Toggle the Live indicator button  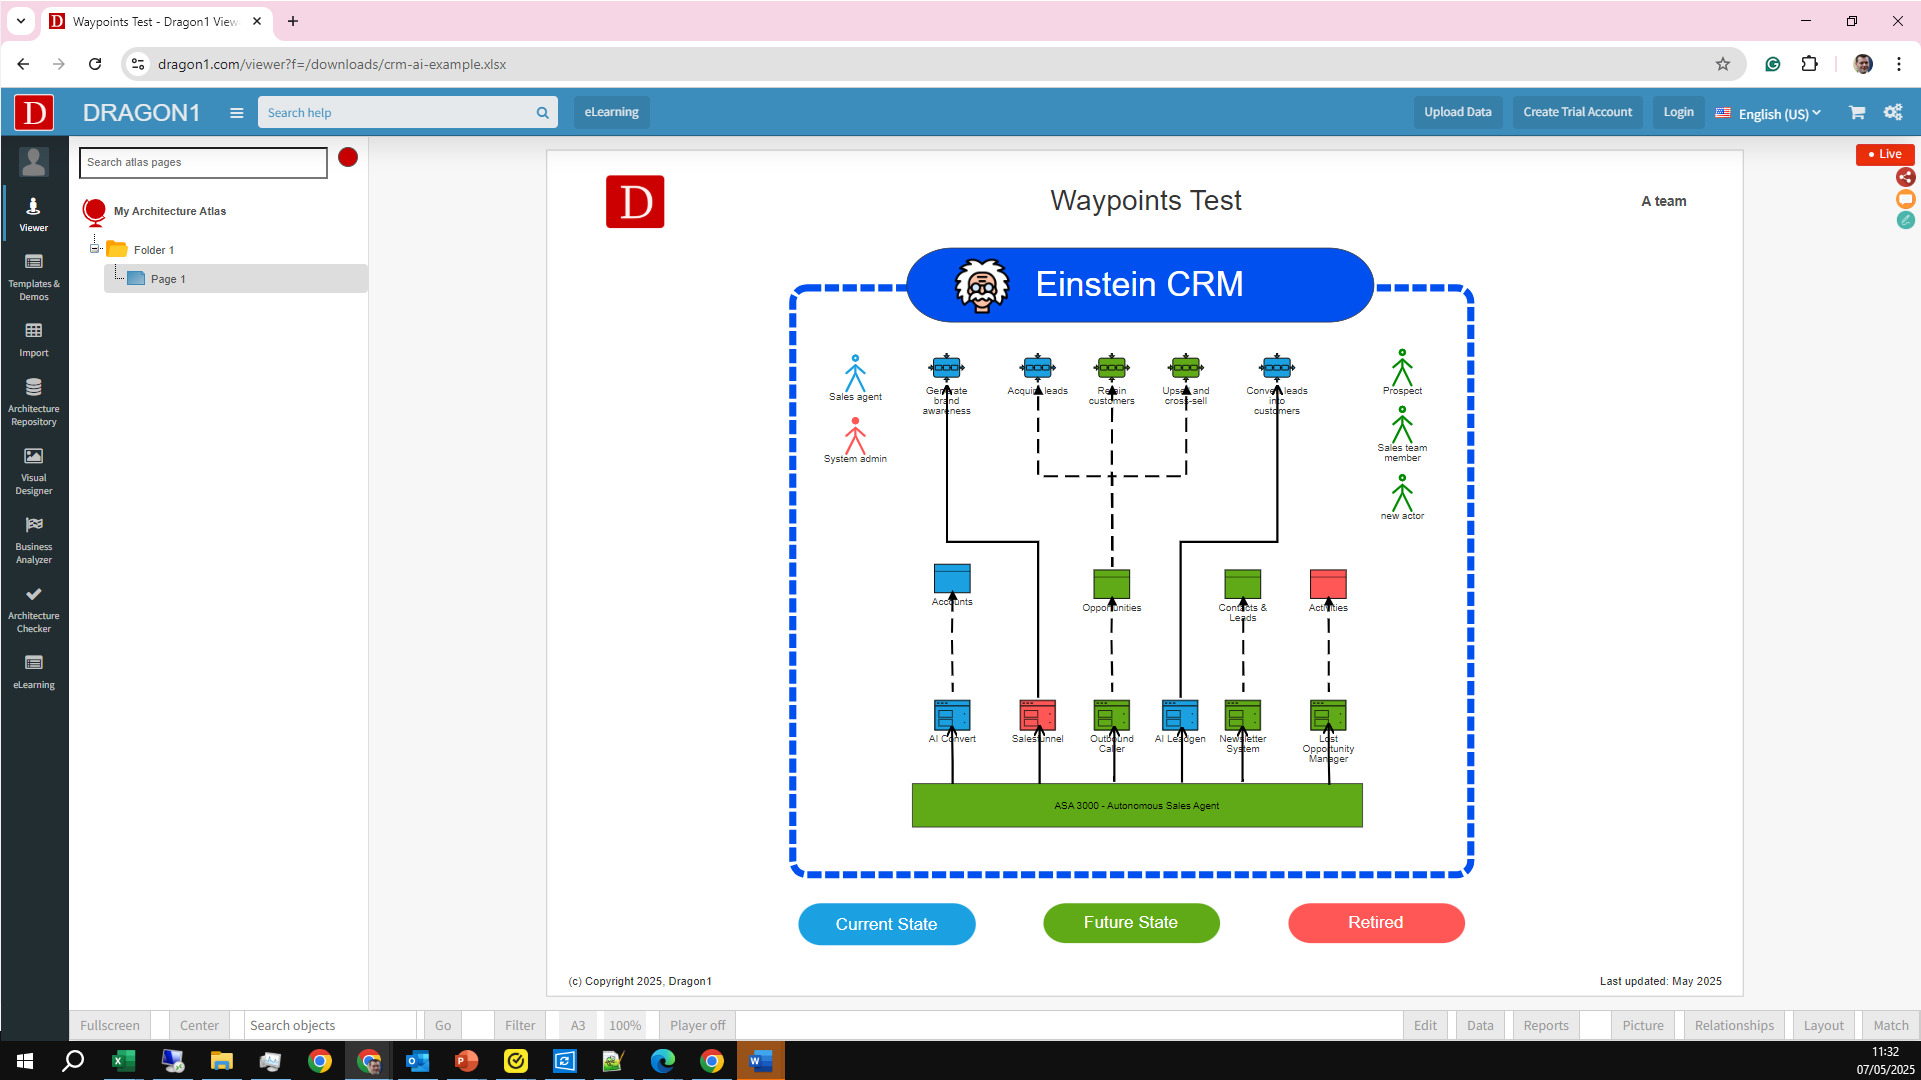click(1885, 154)
